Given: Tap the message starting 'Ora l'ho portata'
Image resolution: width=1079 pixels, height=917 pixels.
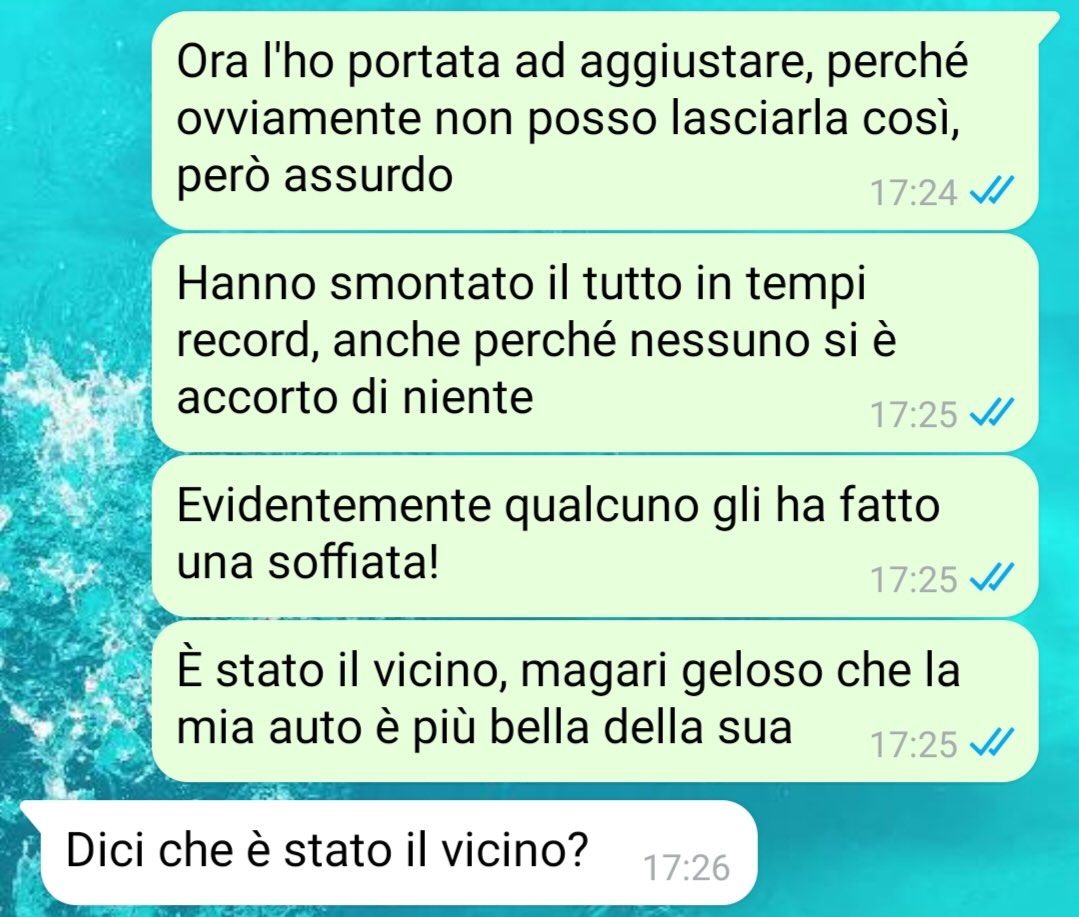Looking at the screenshot, I should click(594, 119).
